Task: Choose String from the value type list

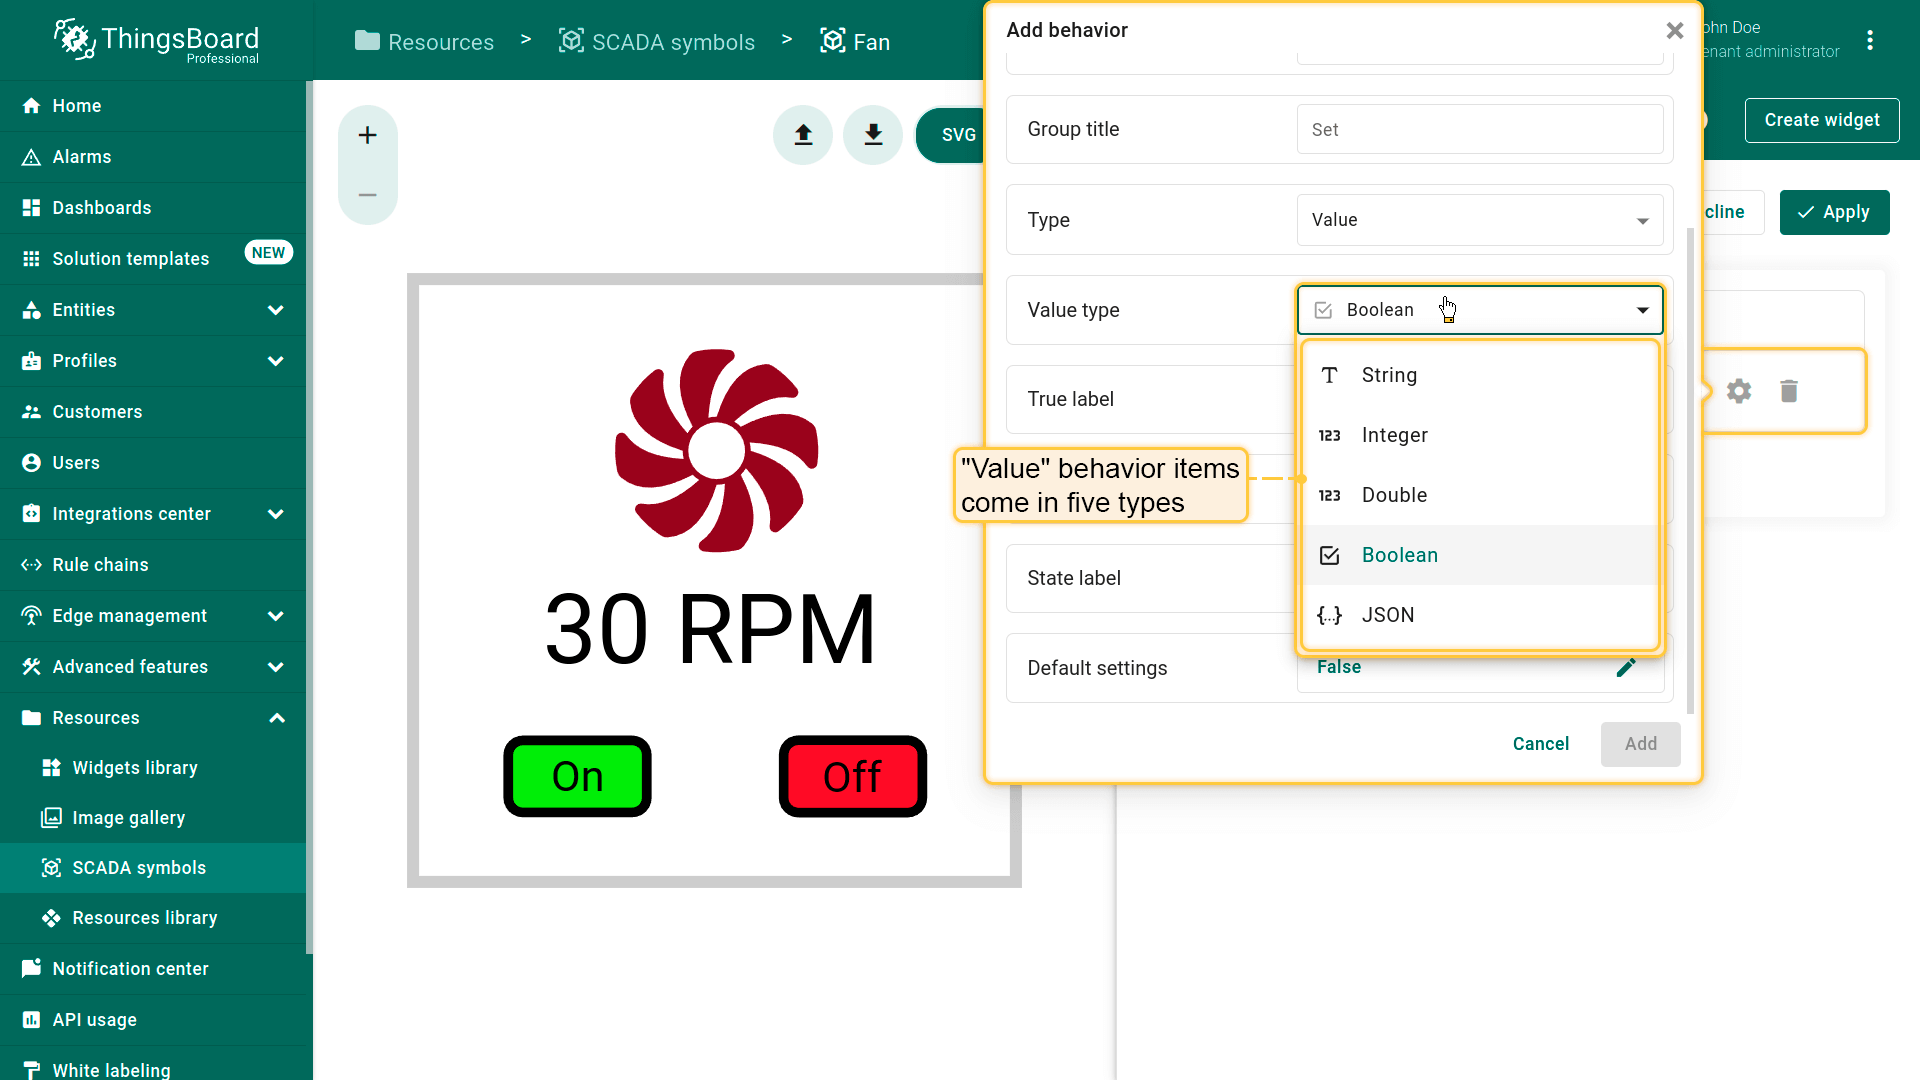Action: point(1389,375)
